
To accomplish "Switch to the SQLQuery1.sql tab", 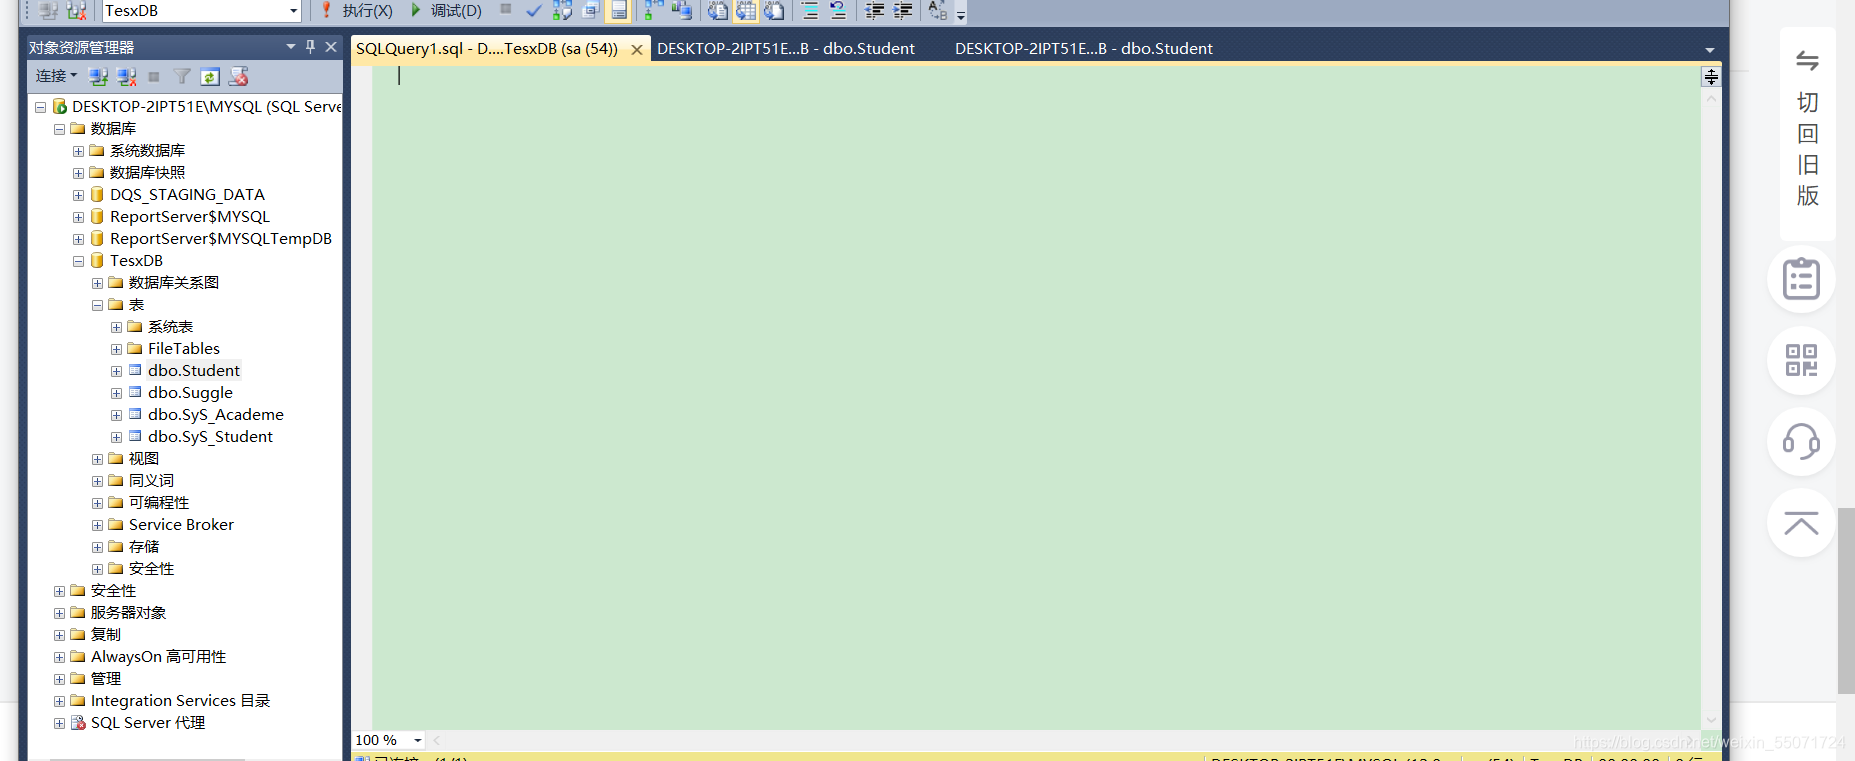I will click(x=487, y=49).
